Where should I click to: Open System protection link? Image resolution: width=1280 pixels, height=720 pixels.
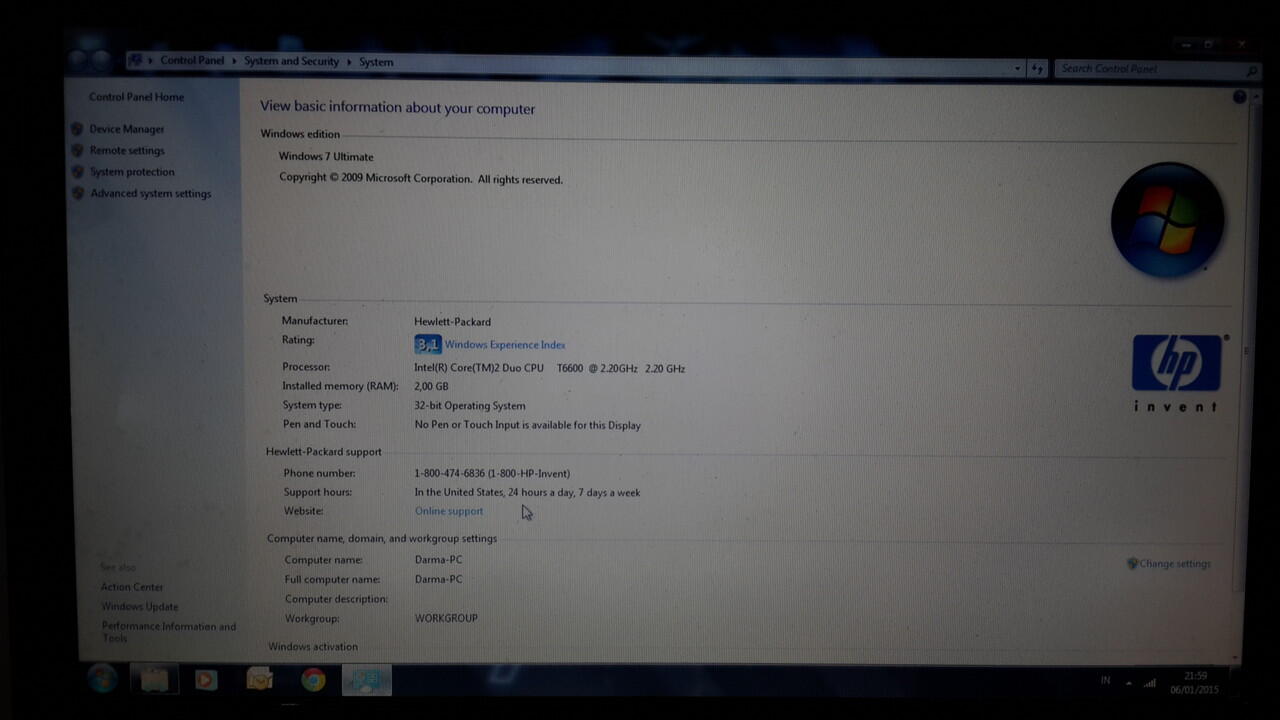coord(132,172)
